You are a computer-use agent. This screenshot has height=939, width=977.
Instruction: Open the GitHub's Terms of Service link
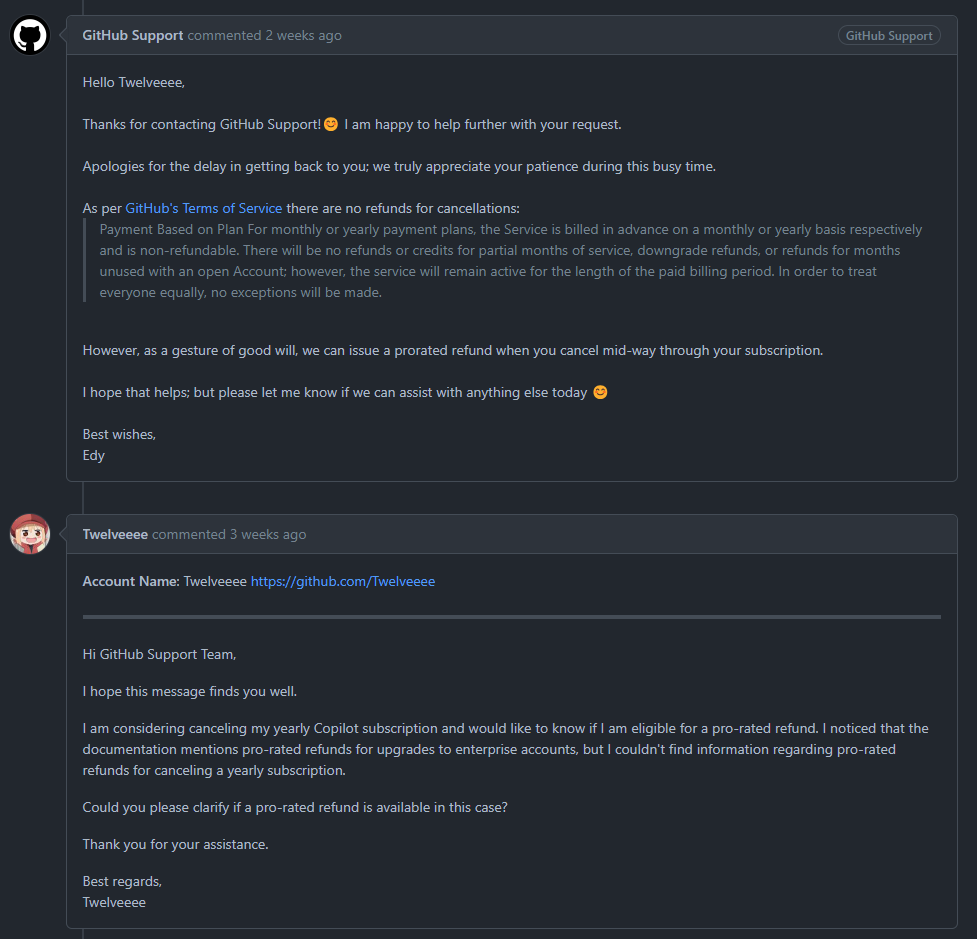point(203,208)
